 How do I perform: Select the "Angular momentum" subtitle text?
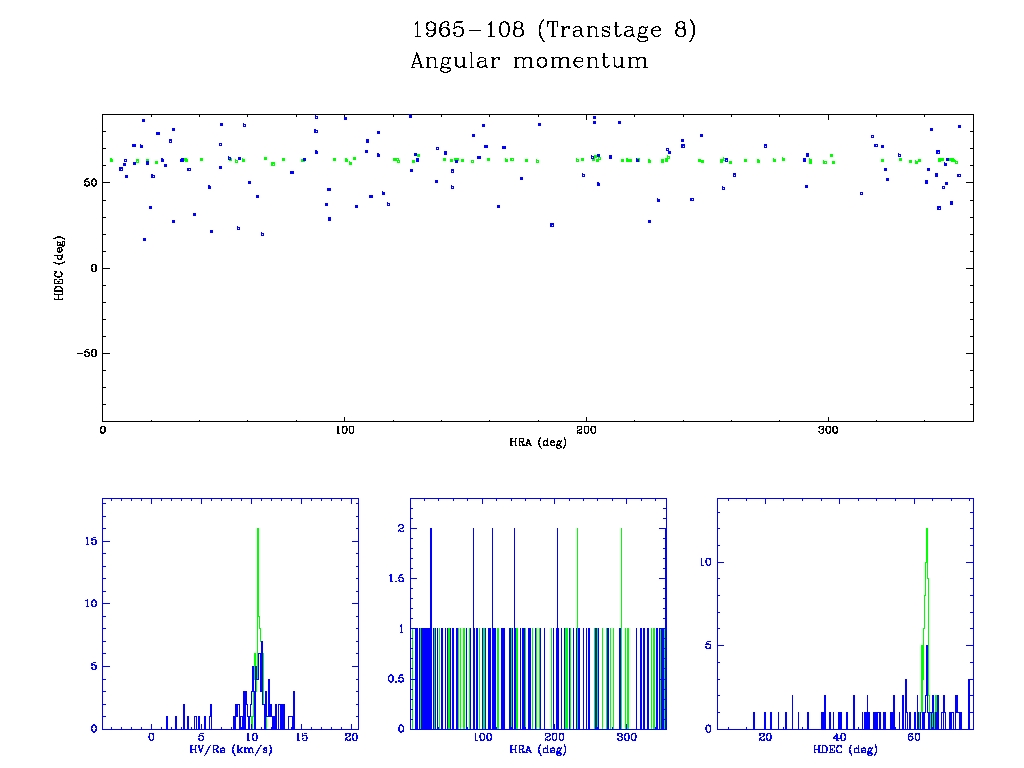pos(529,61)
